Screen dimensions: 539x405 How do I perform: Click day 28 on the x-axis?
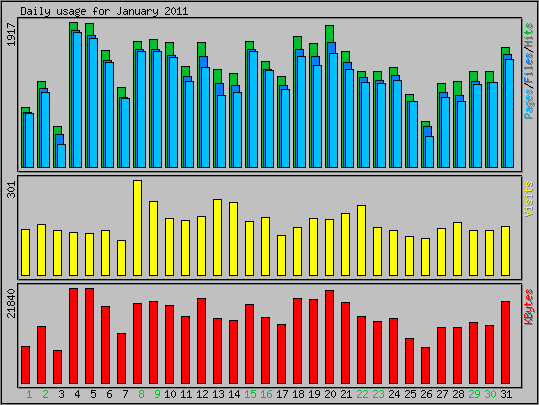click(458, 394)
